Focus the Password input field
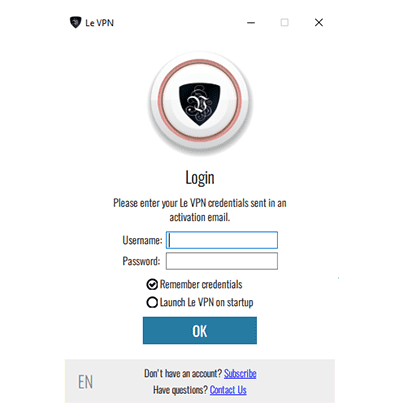400x416 pixels. 222,261
